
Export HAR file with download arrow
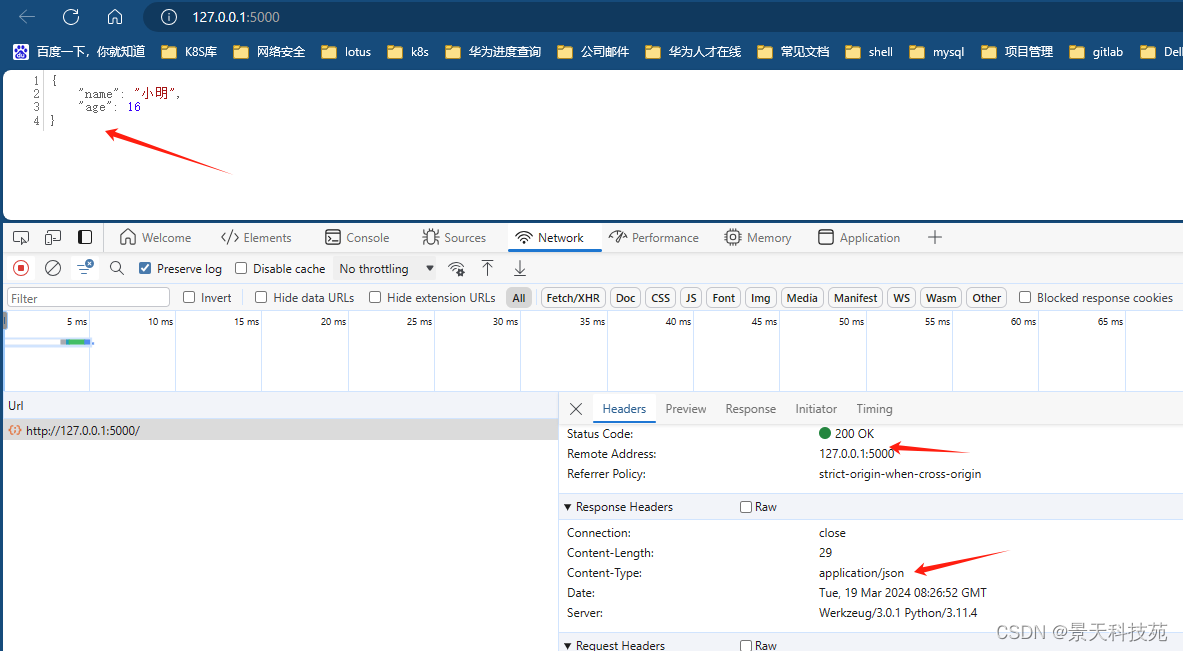[x=520, y=268]
